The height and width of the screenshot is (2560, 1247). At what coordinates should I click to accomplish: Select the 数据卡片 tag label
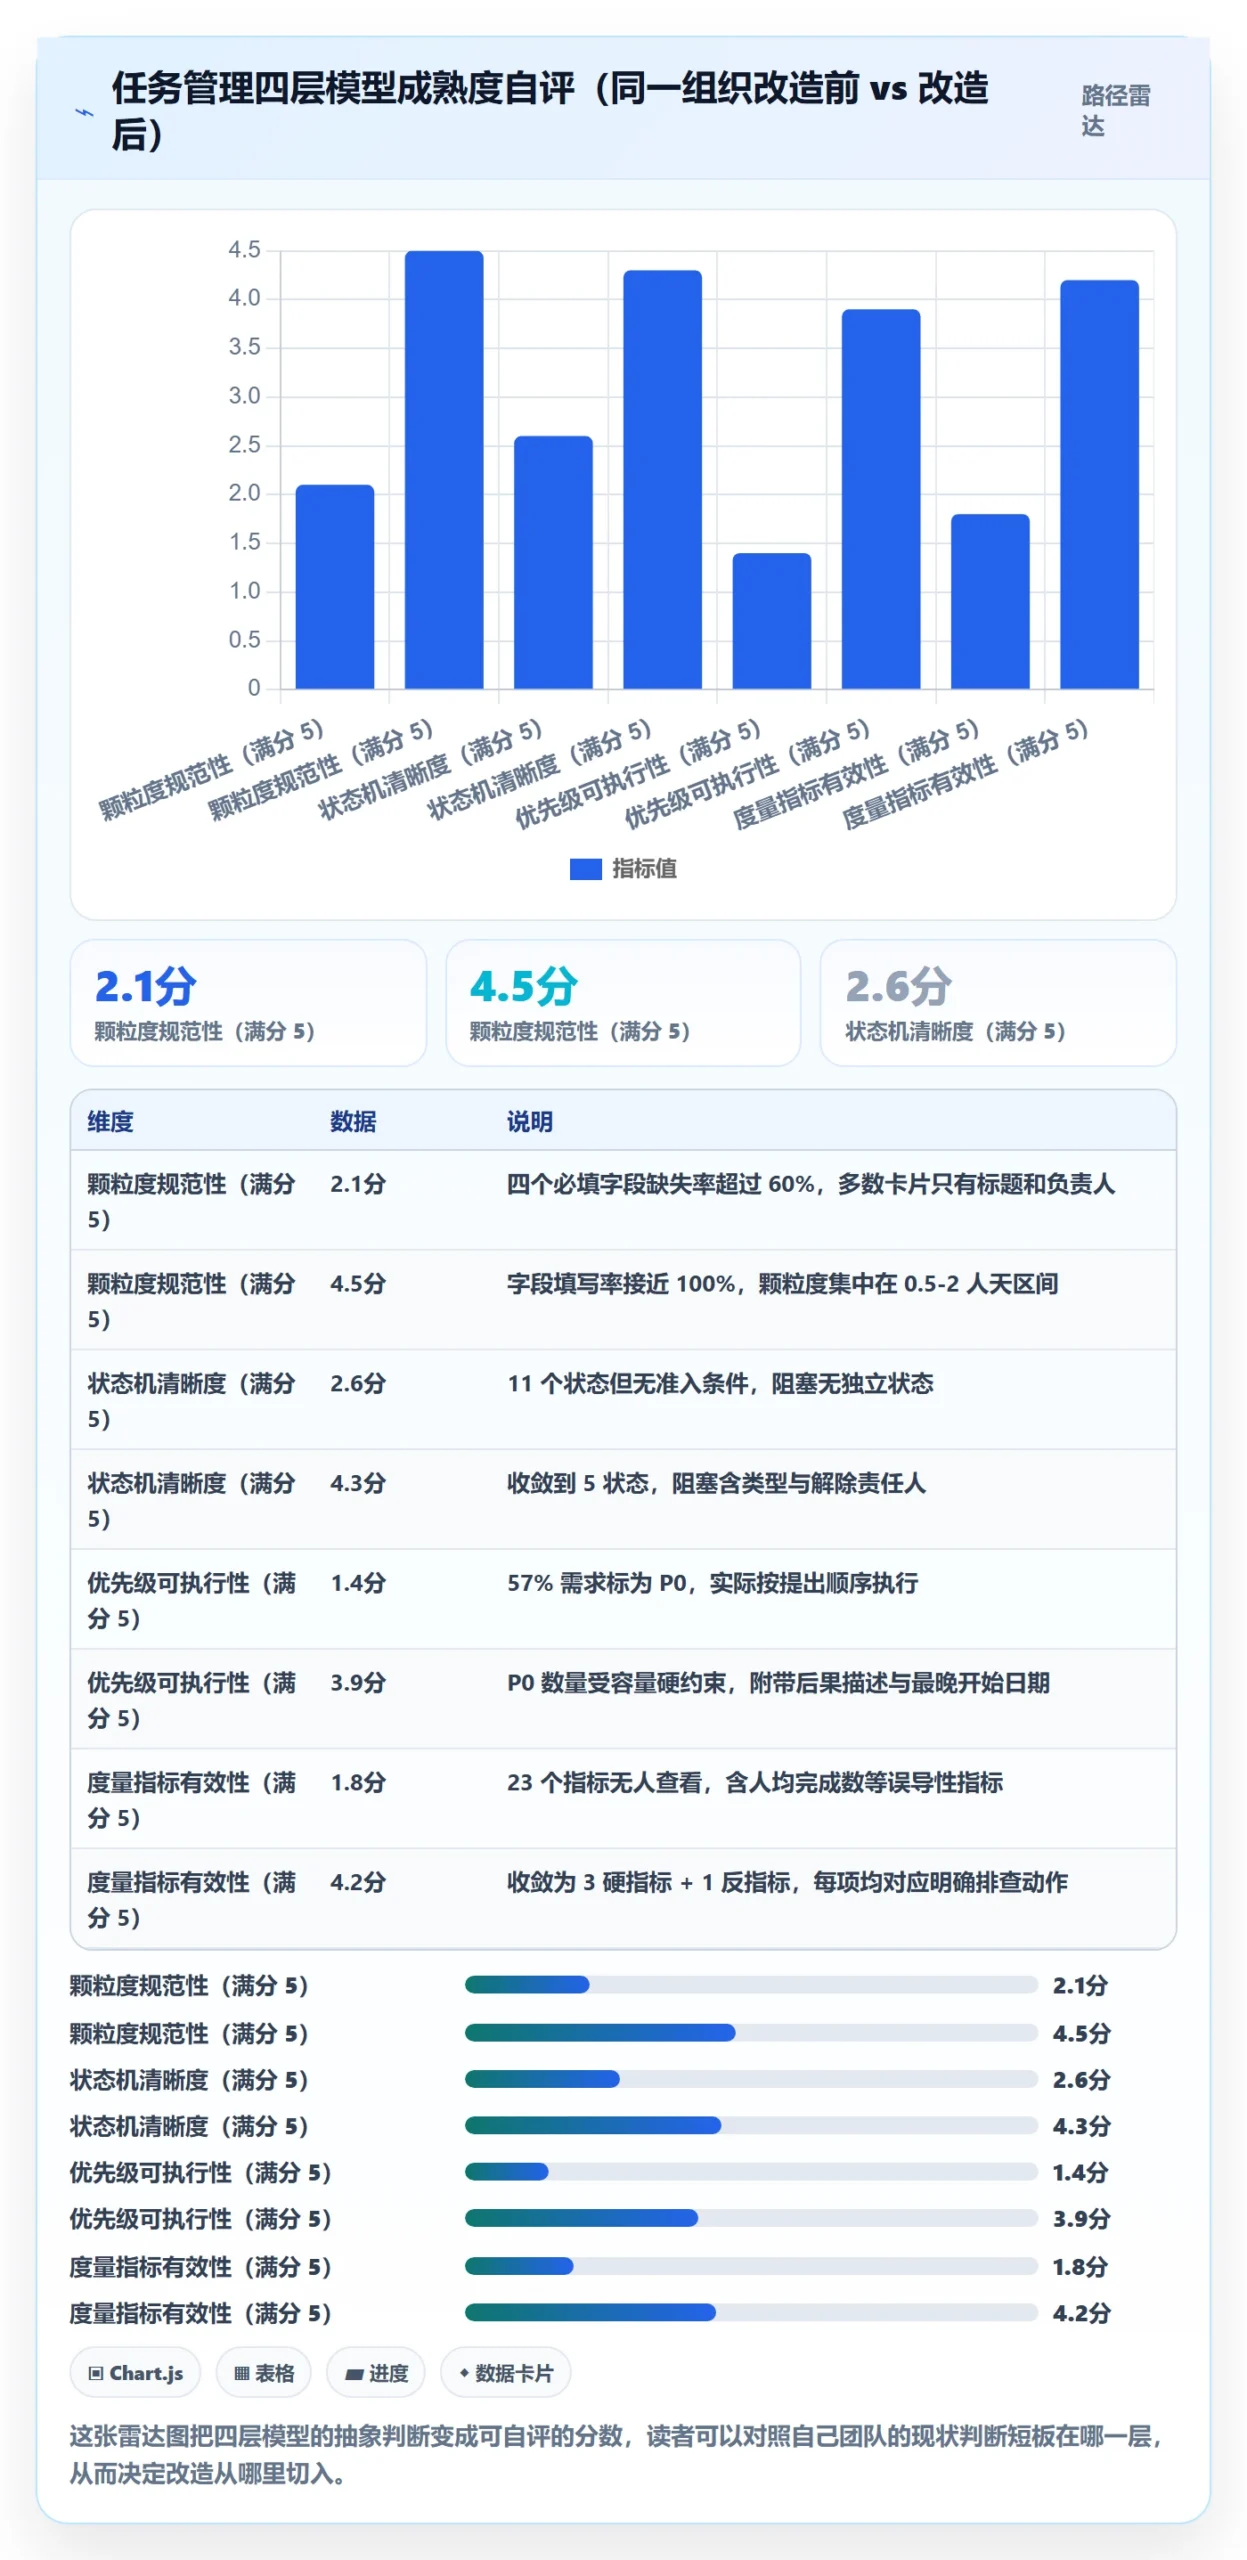(x=515, y=2373)
